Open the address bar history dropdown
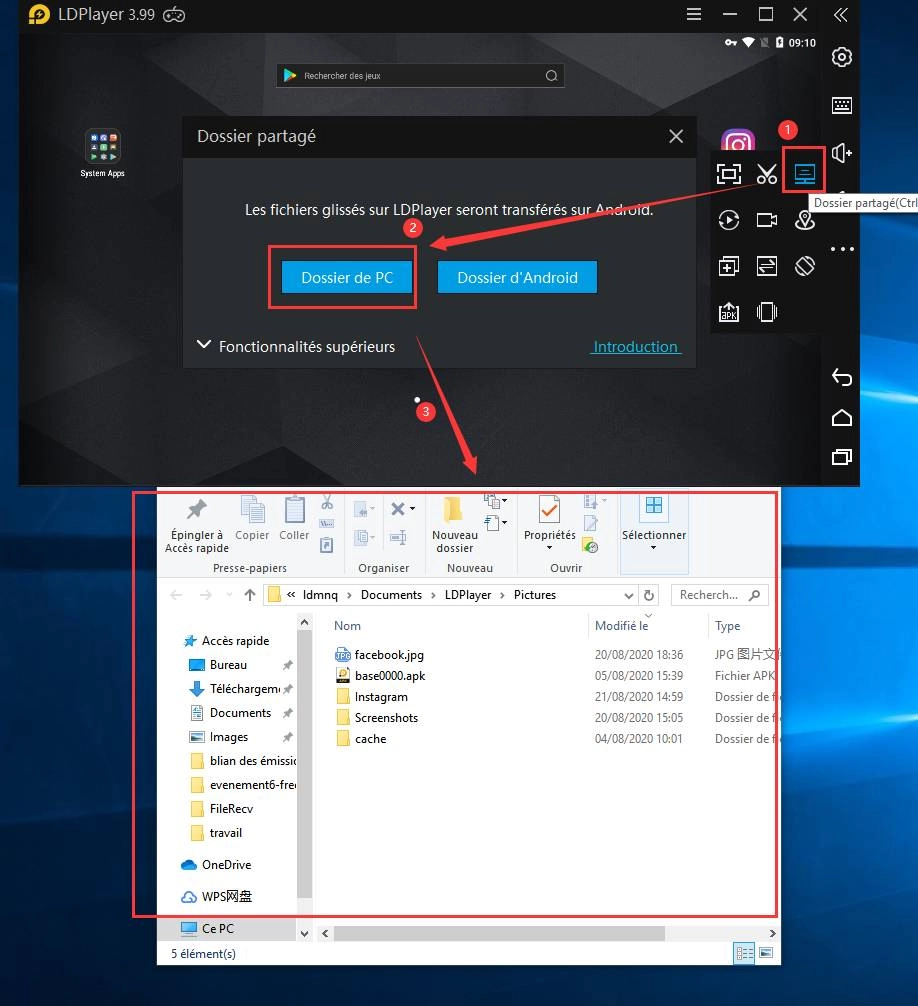 [629, 595]
